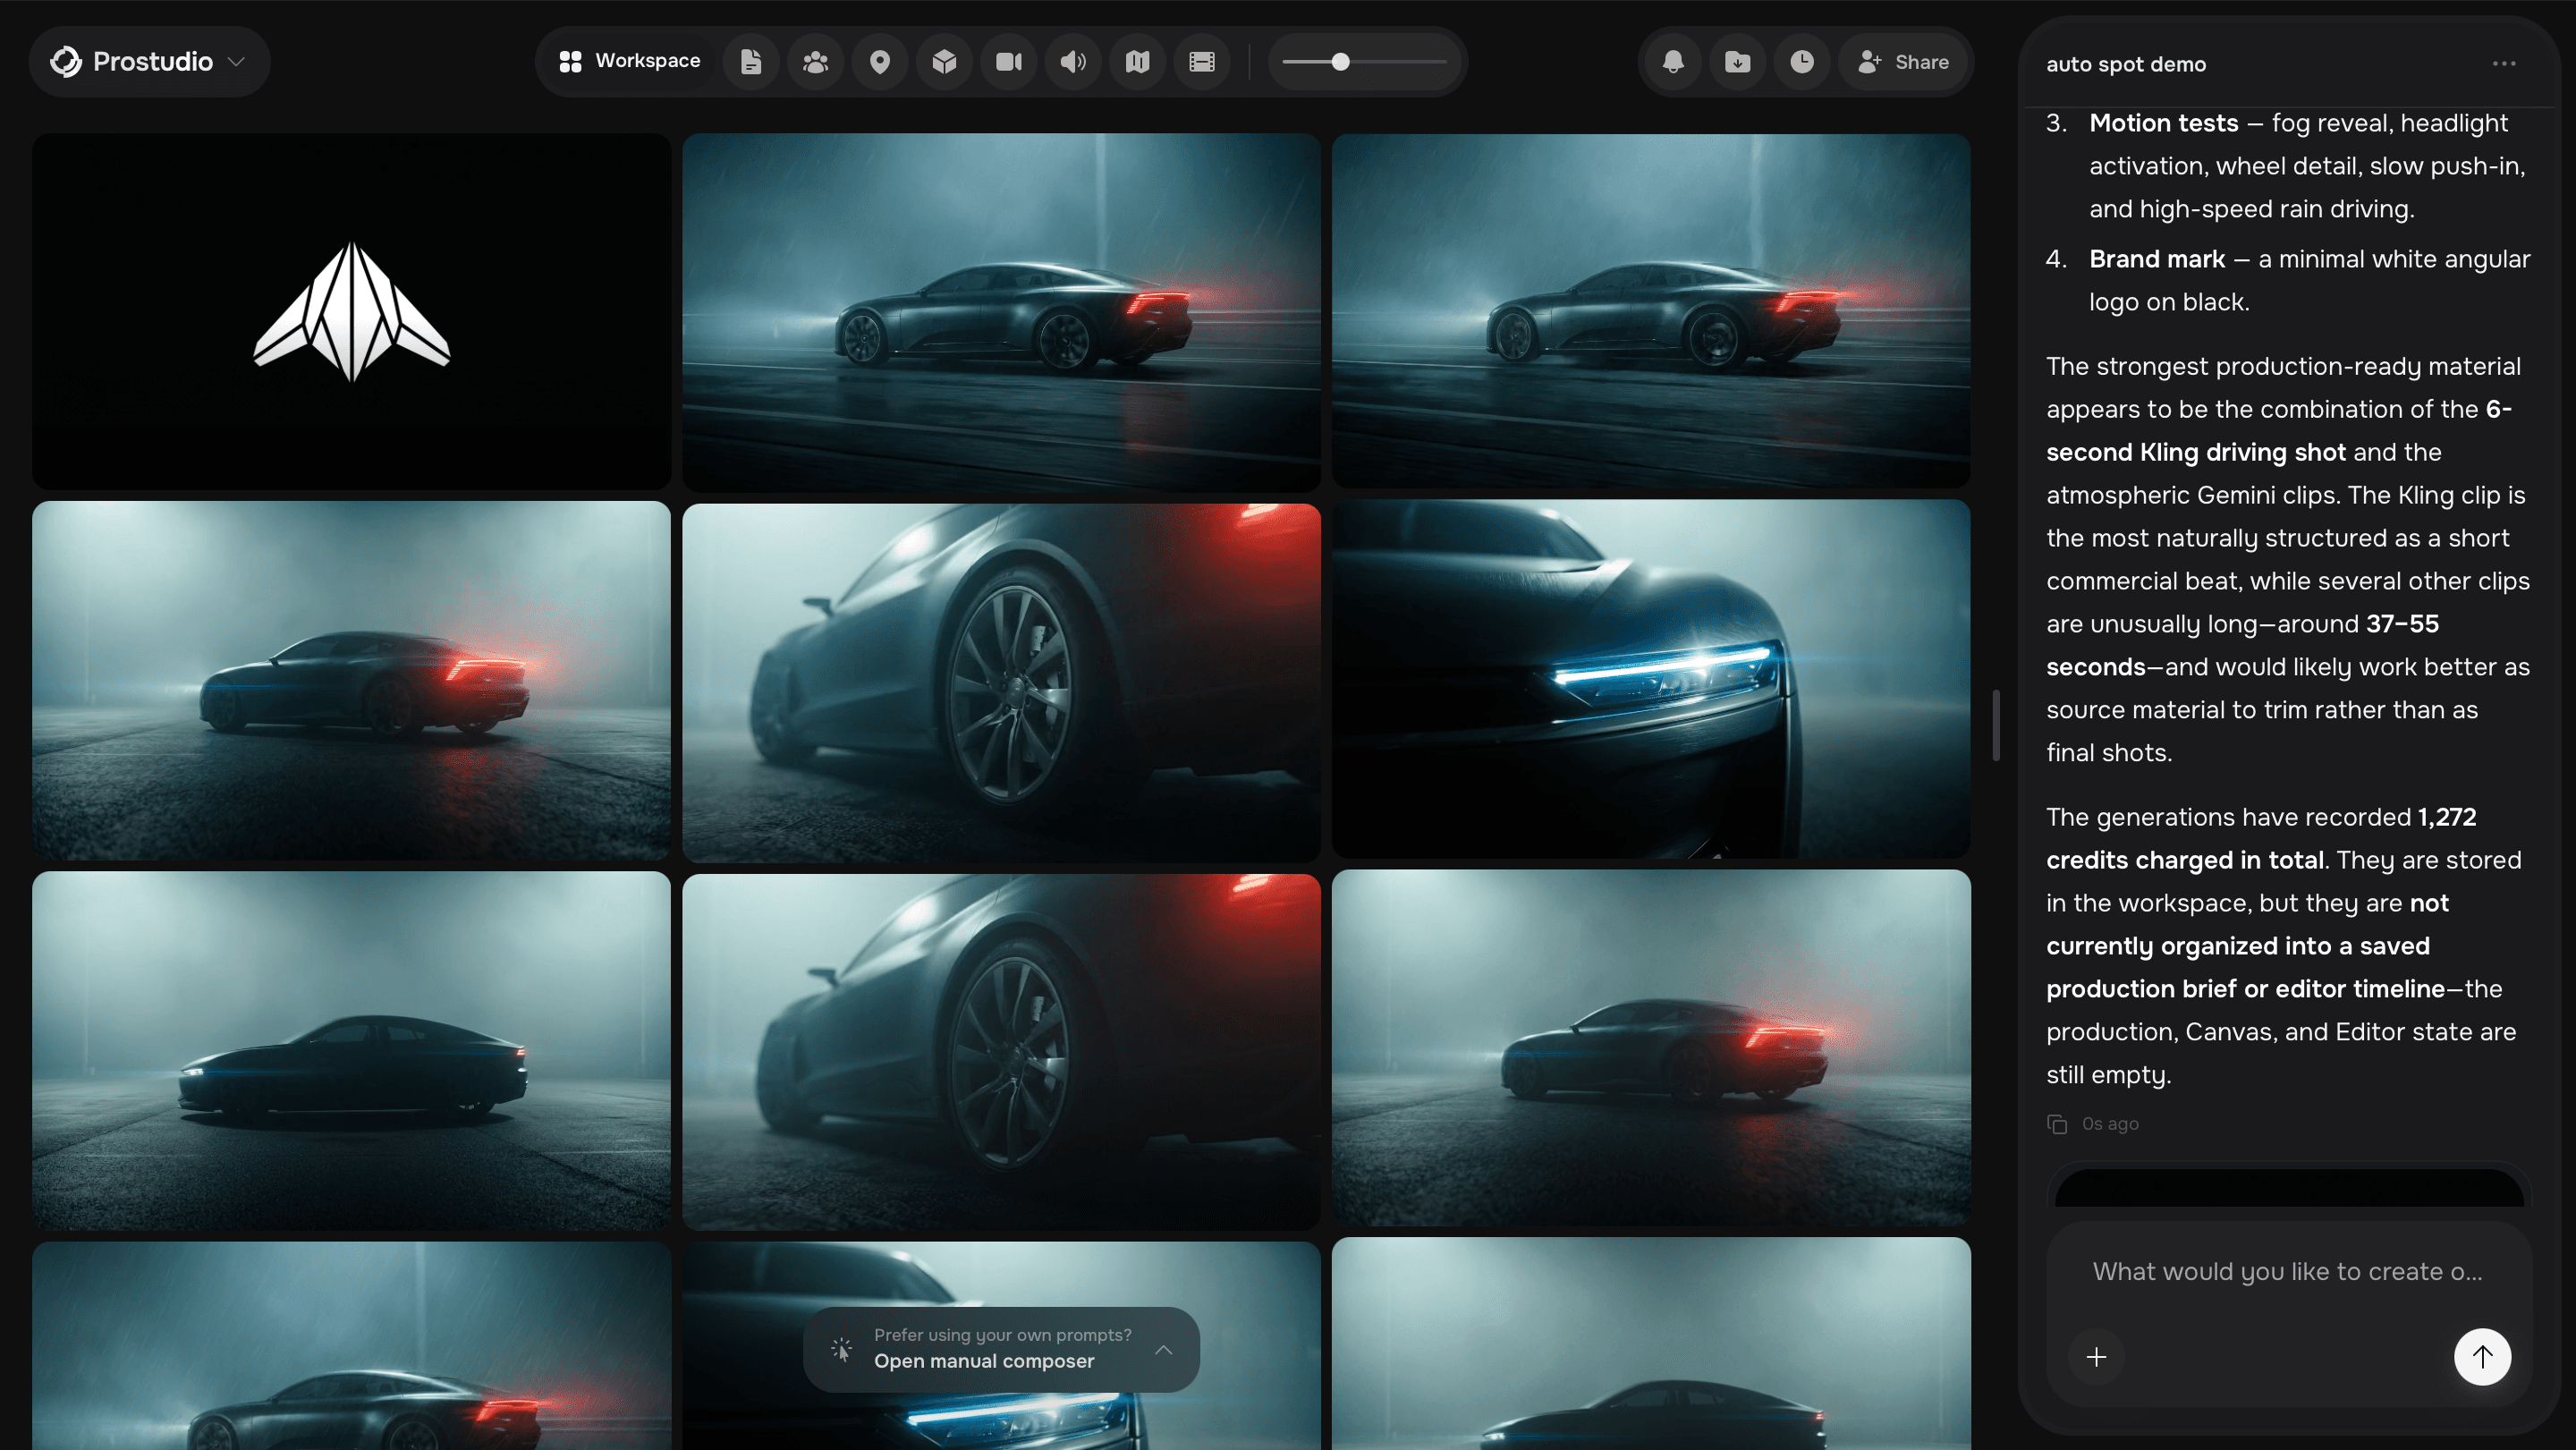
Task: Copy the assistant message icon
Action: pos(2057,1124)
